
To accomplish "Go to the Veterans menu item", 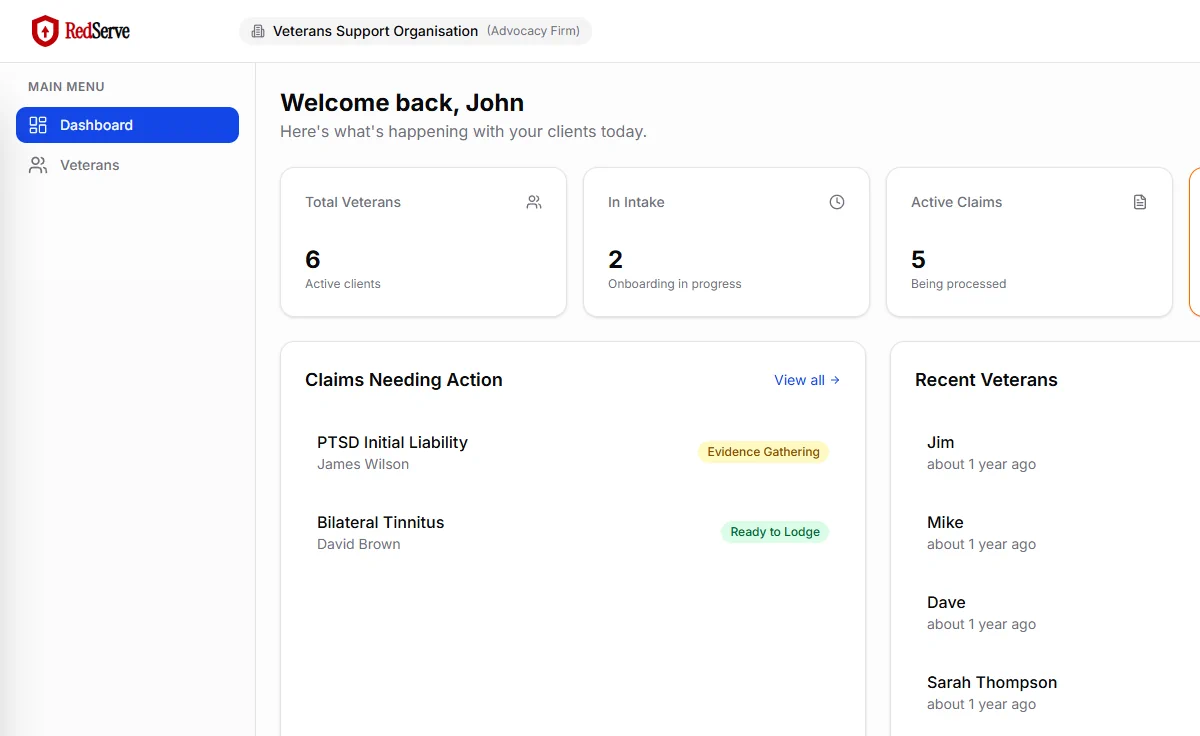I will tap(90, 165).
